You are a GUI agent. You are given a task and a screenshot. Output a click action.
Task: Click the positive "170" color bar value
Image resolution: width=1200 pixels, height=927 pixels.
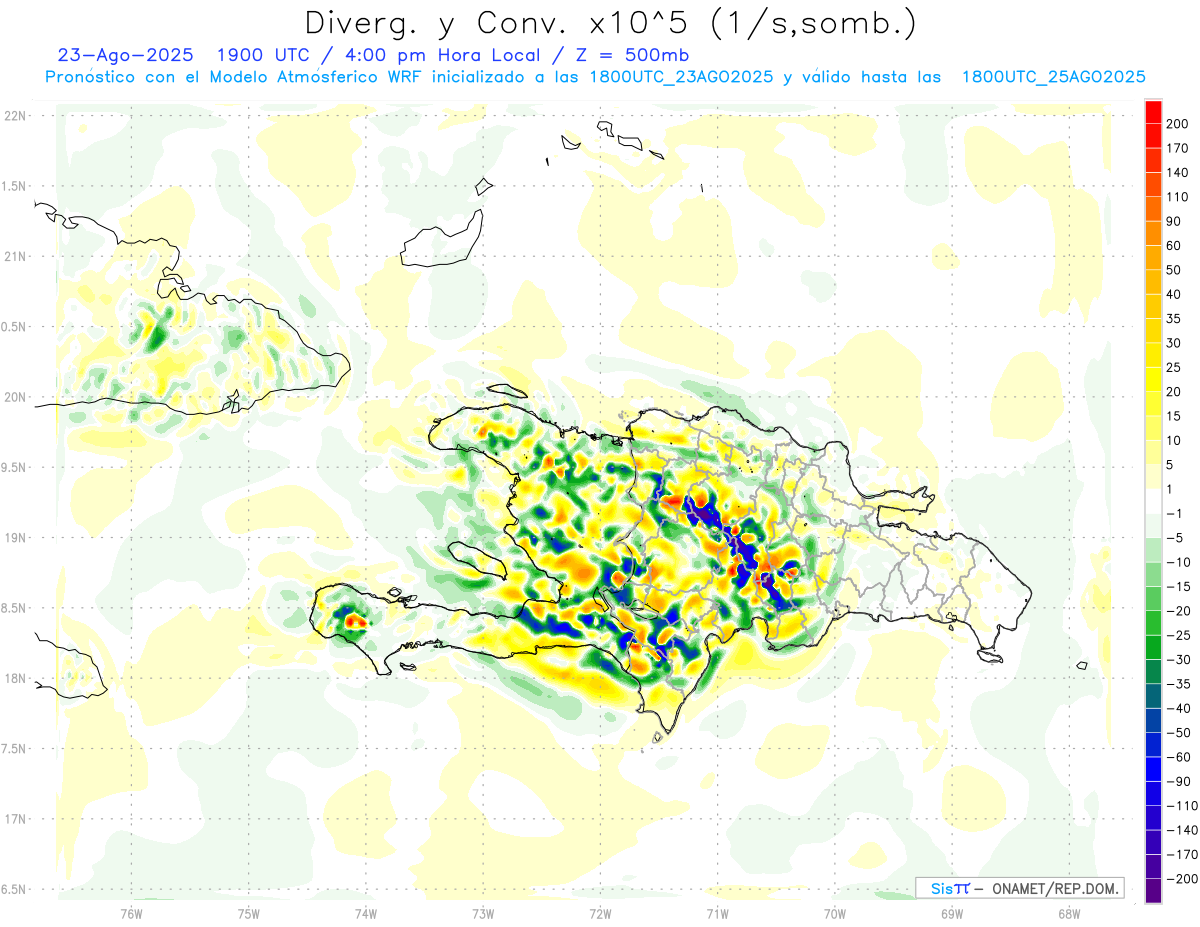pos(1177,148)
